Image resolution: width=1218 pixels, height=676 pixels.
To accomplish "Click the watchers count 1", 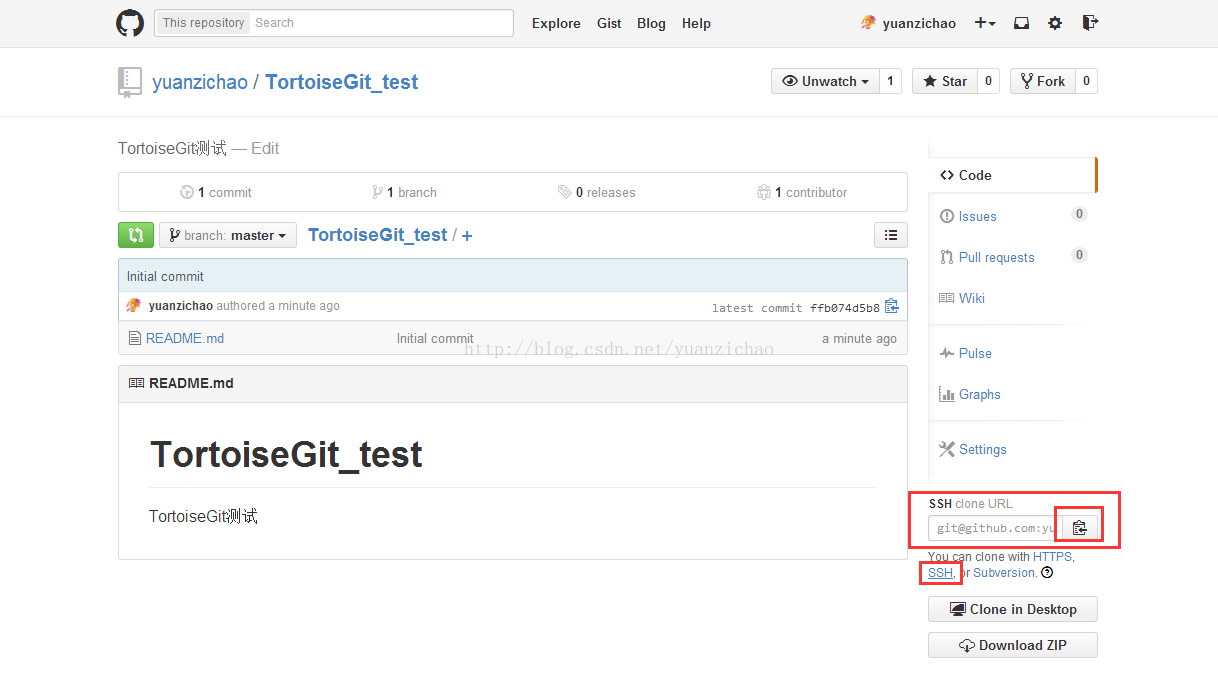I will 890,81.
